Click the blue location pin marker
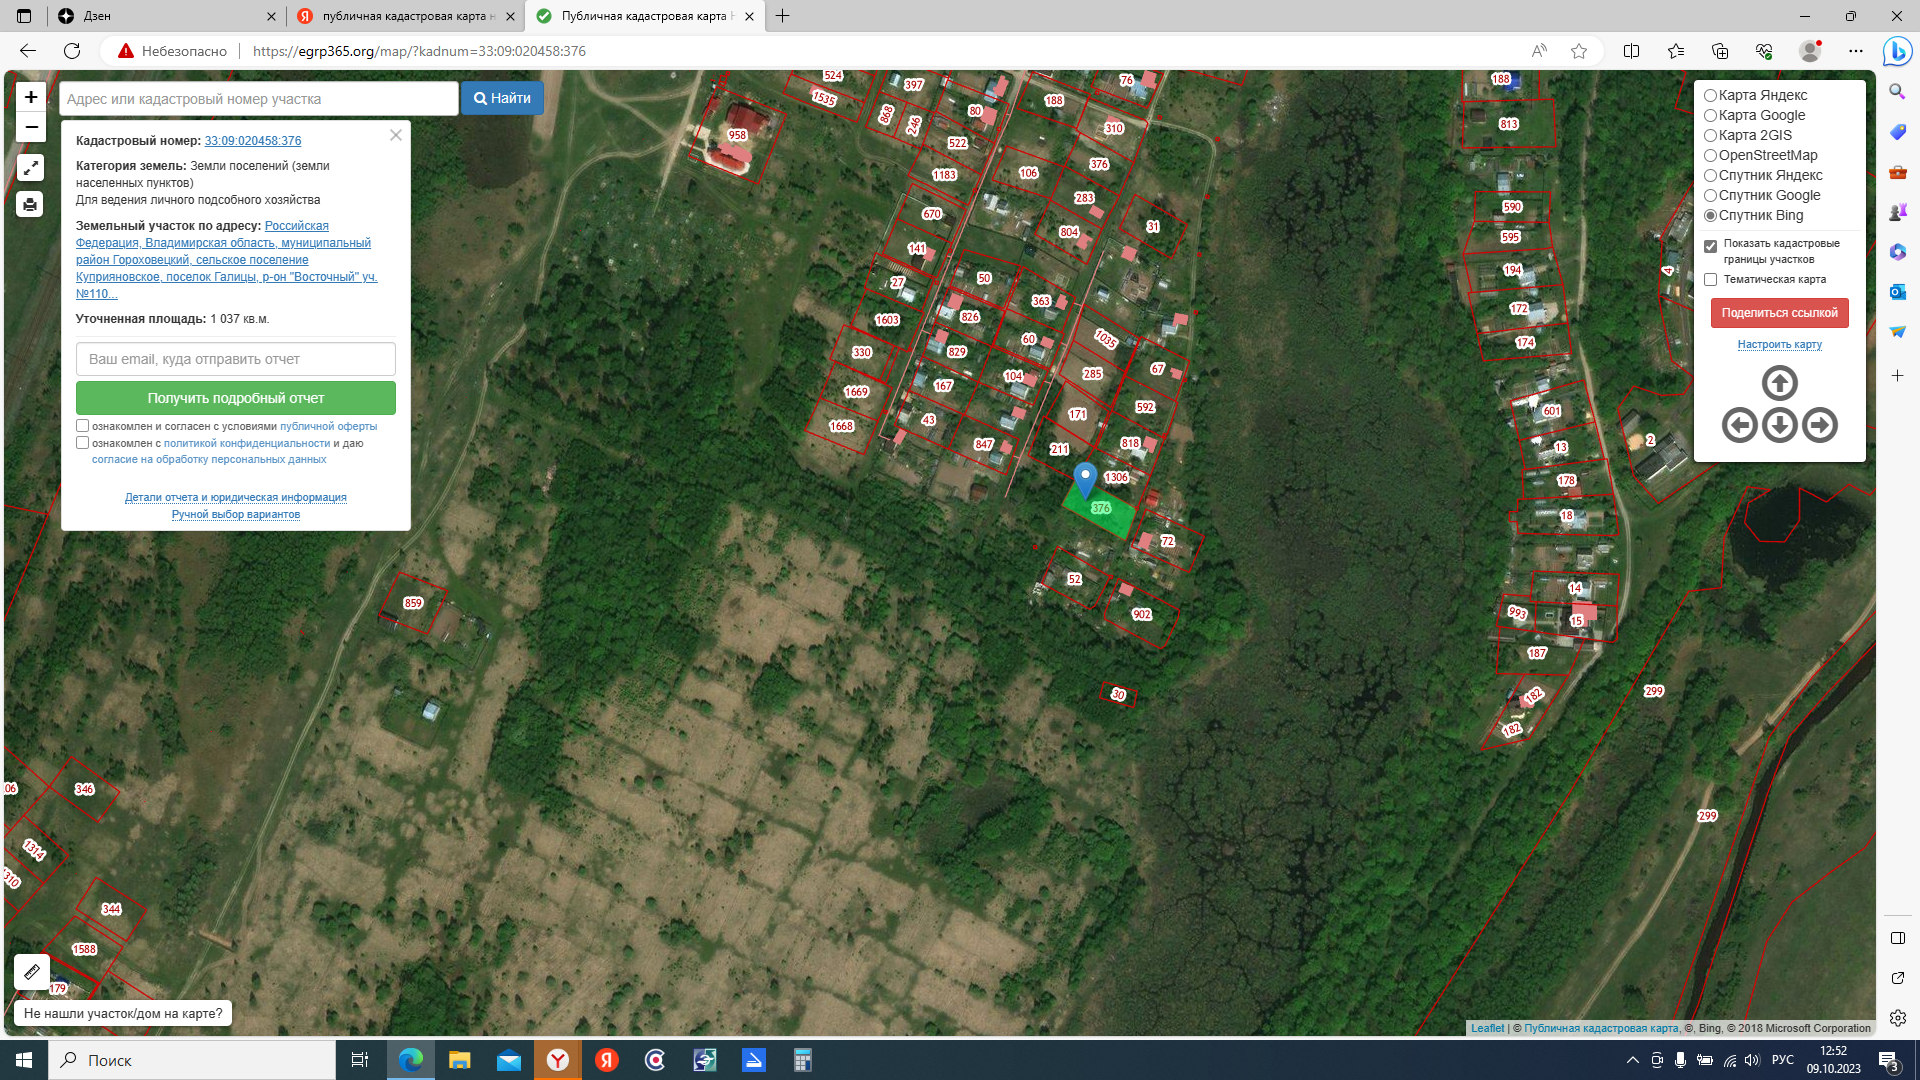Viewport: 1920px width, 1080px height. (x=1085, y=478)
